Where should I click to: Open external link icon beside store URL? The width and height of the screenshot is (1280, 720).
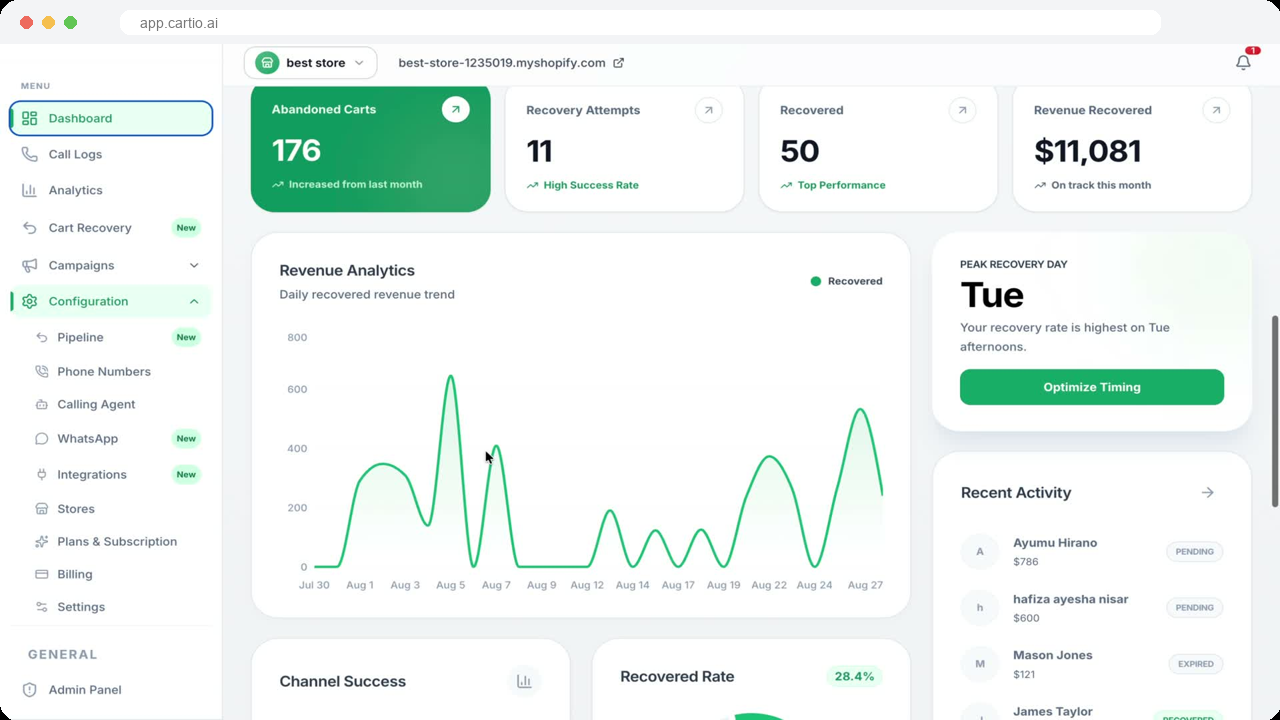coord(618,63)
